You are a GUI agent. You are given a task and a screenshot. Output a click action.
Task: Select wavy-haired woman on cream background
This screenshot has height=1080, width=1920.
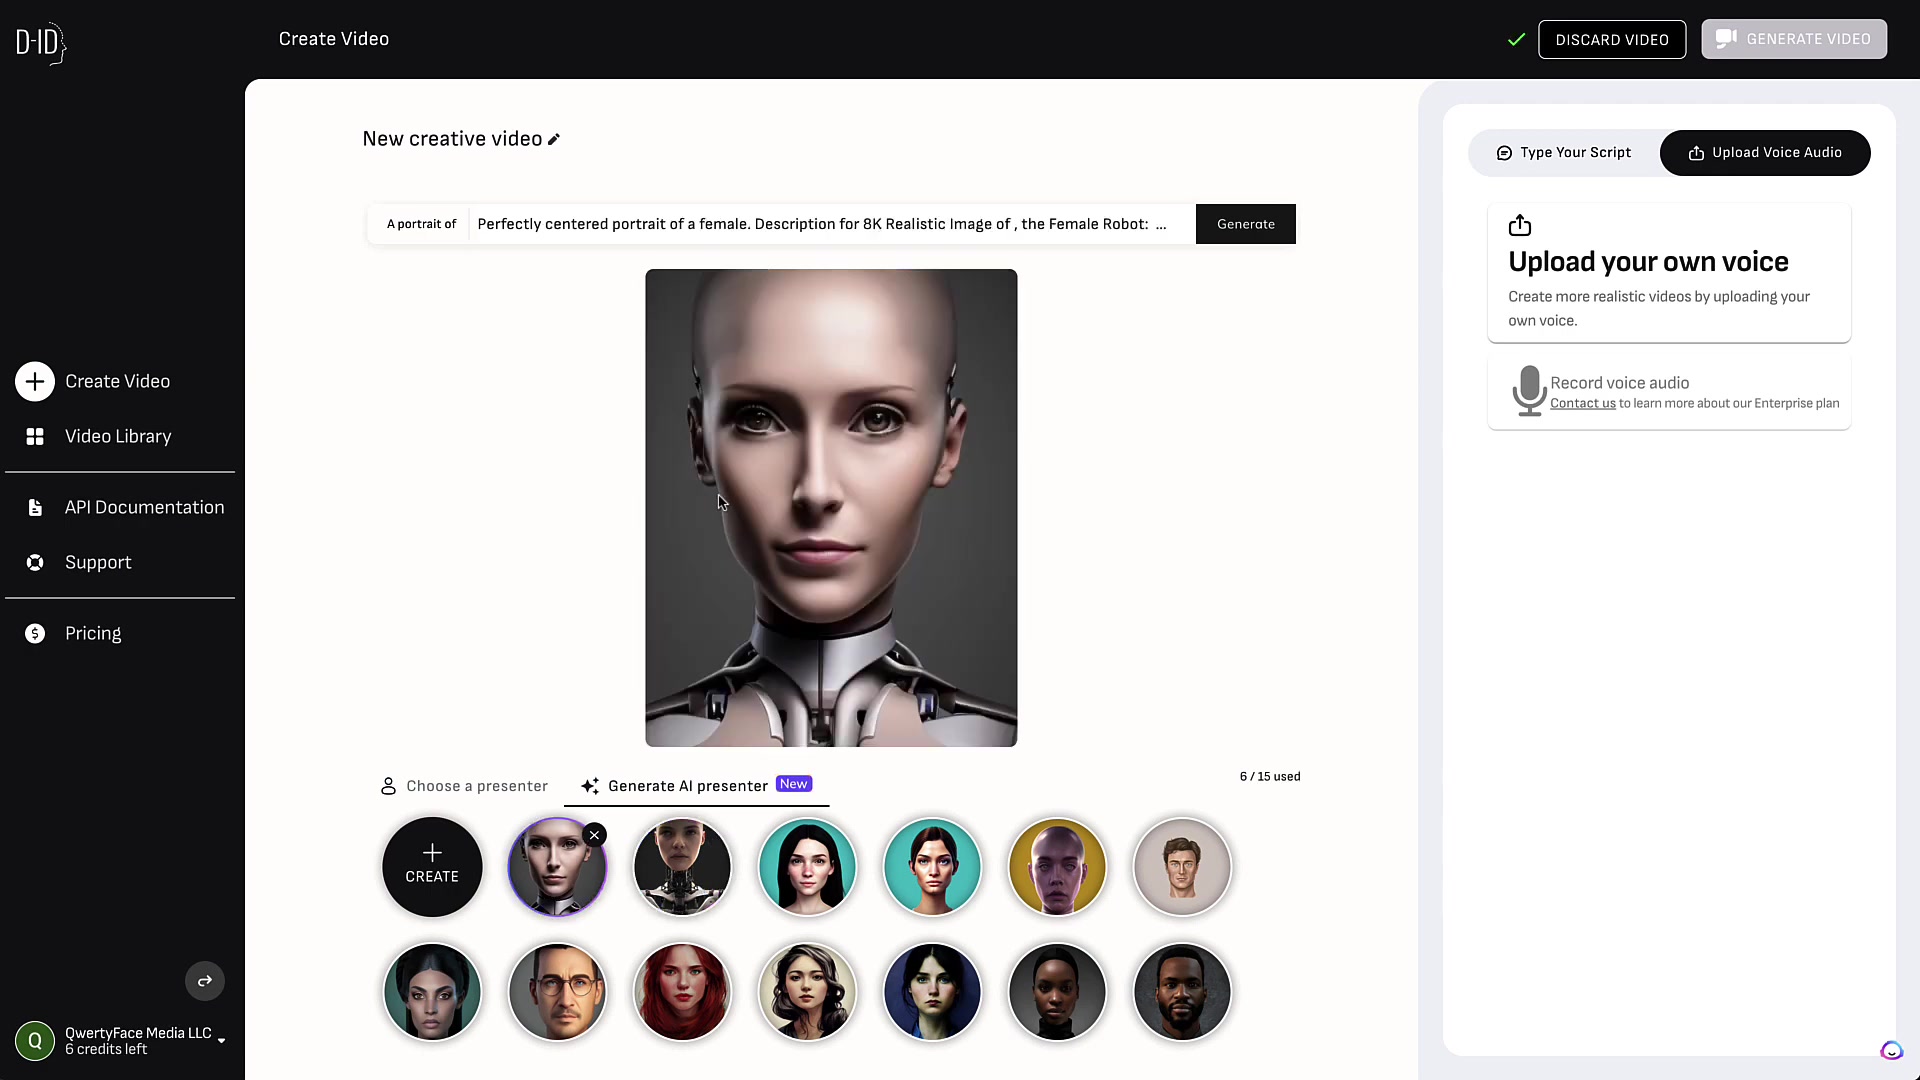(x=807, y=992)
